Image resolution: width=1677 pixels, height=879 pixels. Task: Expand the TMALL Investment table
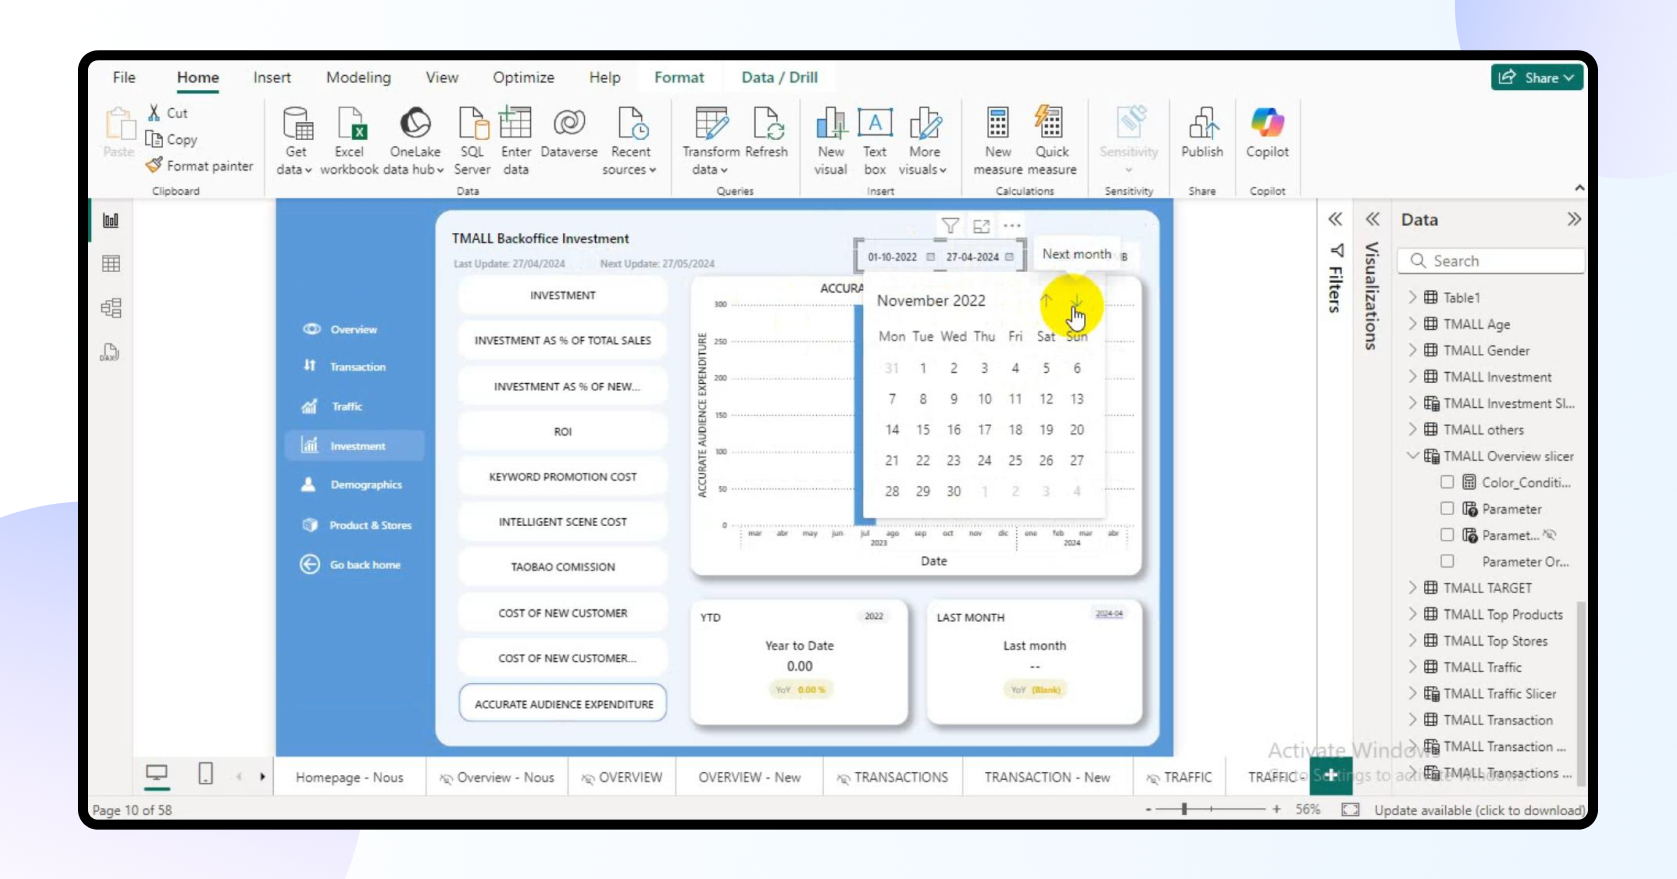tap(1412, 377)
